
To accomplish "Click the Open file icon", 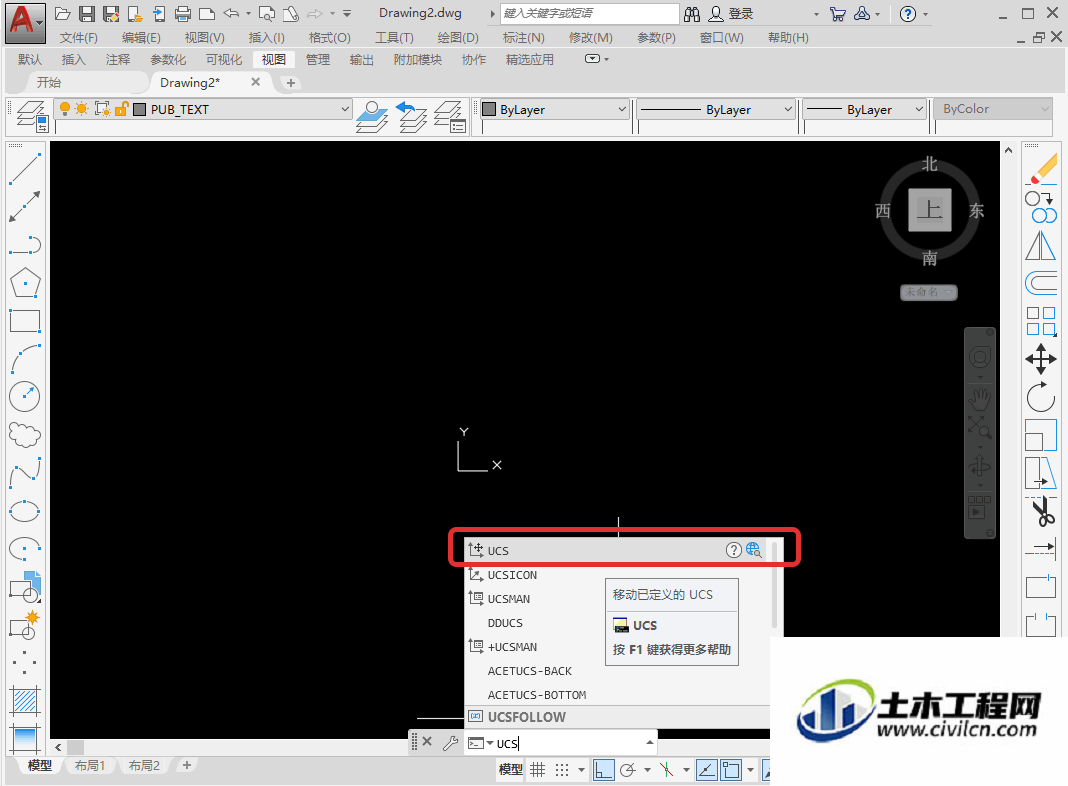I will pyautogui.click(x=63, y=14).
